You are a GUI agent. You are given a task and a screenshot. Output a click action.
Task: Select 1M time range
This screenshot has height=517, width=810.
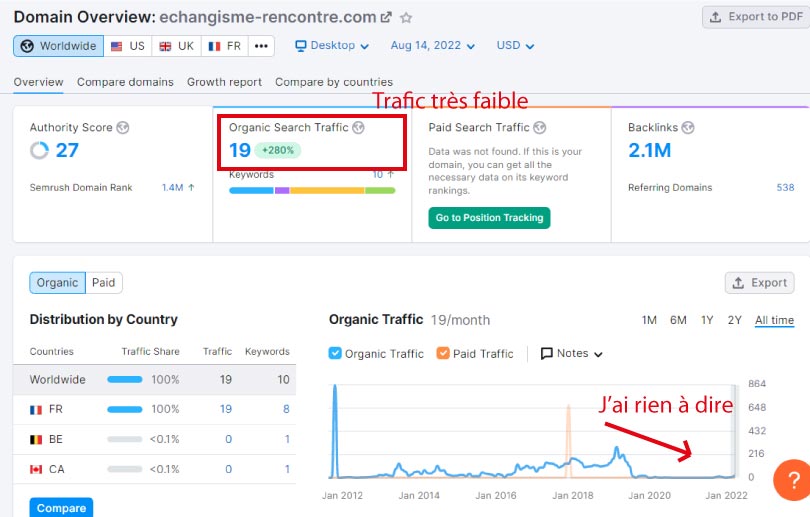click(x=649, y=320)
